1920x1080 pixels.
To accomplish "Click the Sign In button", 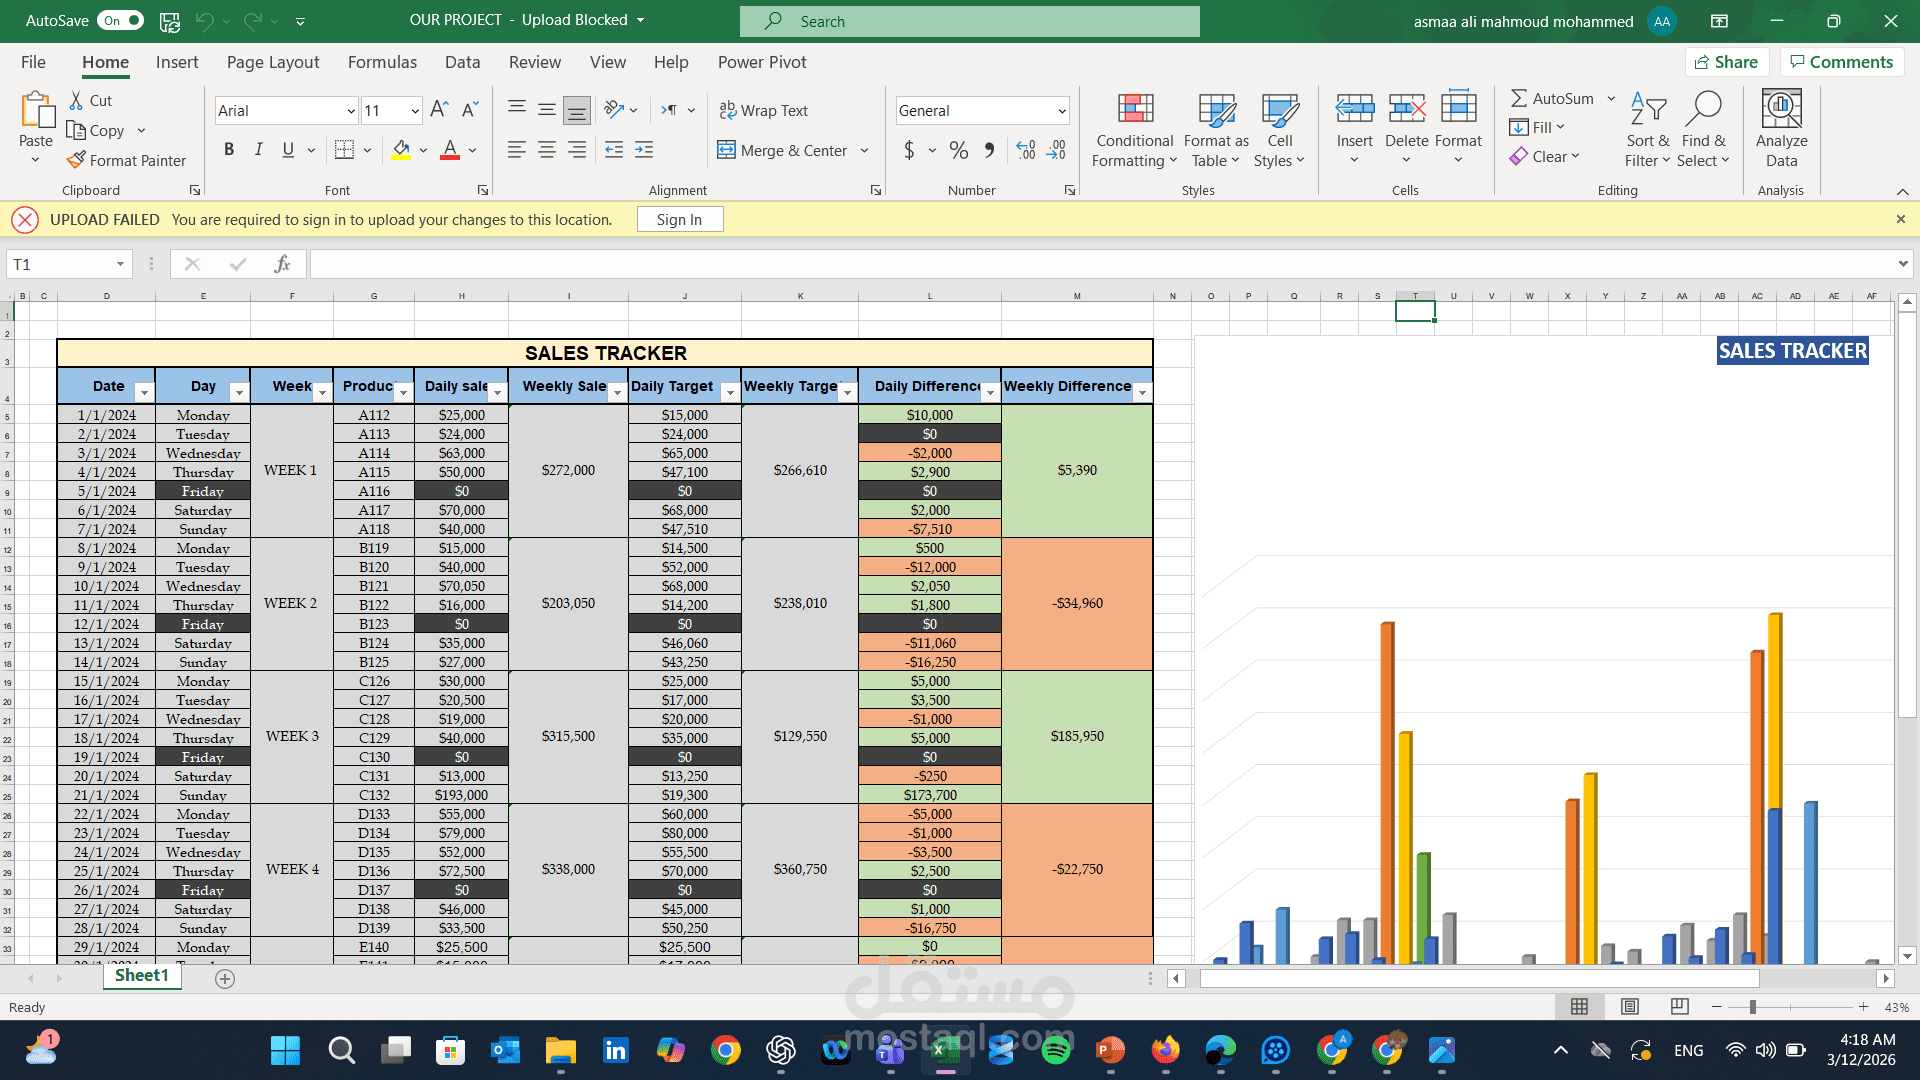I will click(679, 220).
